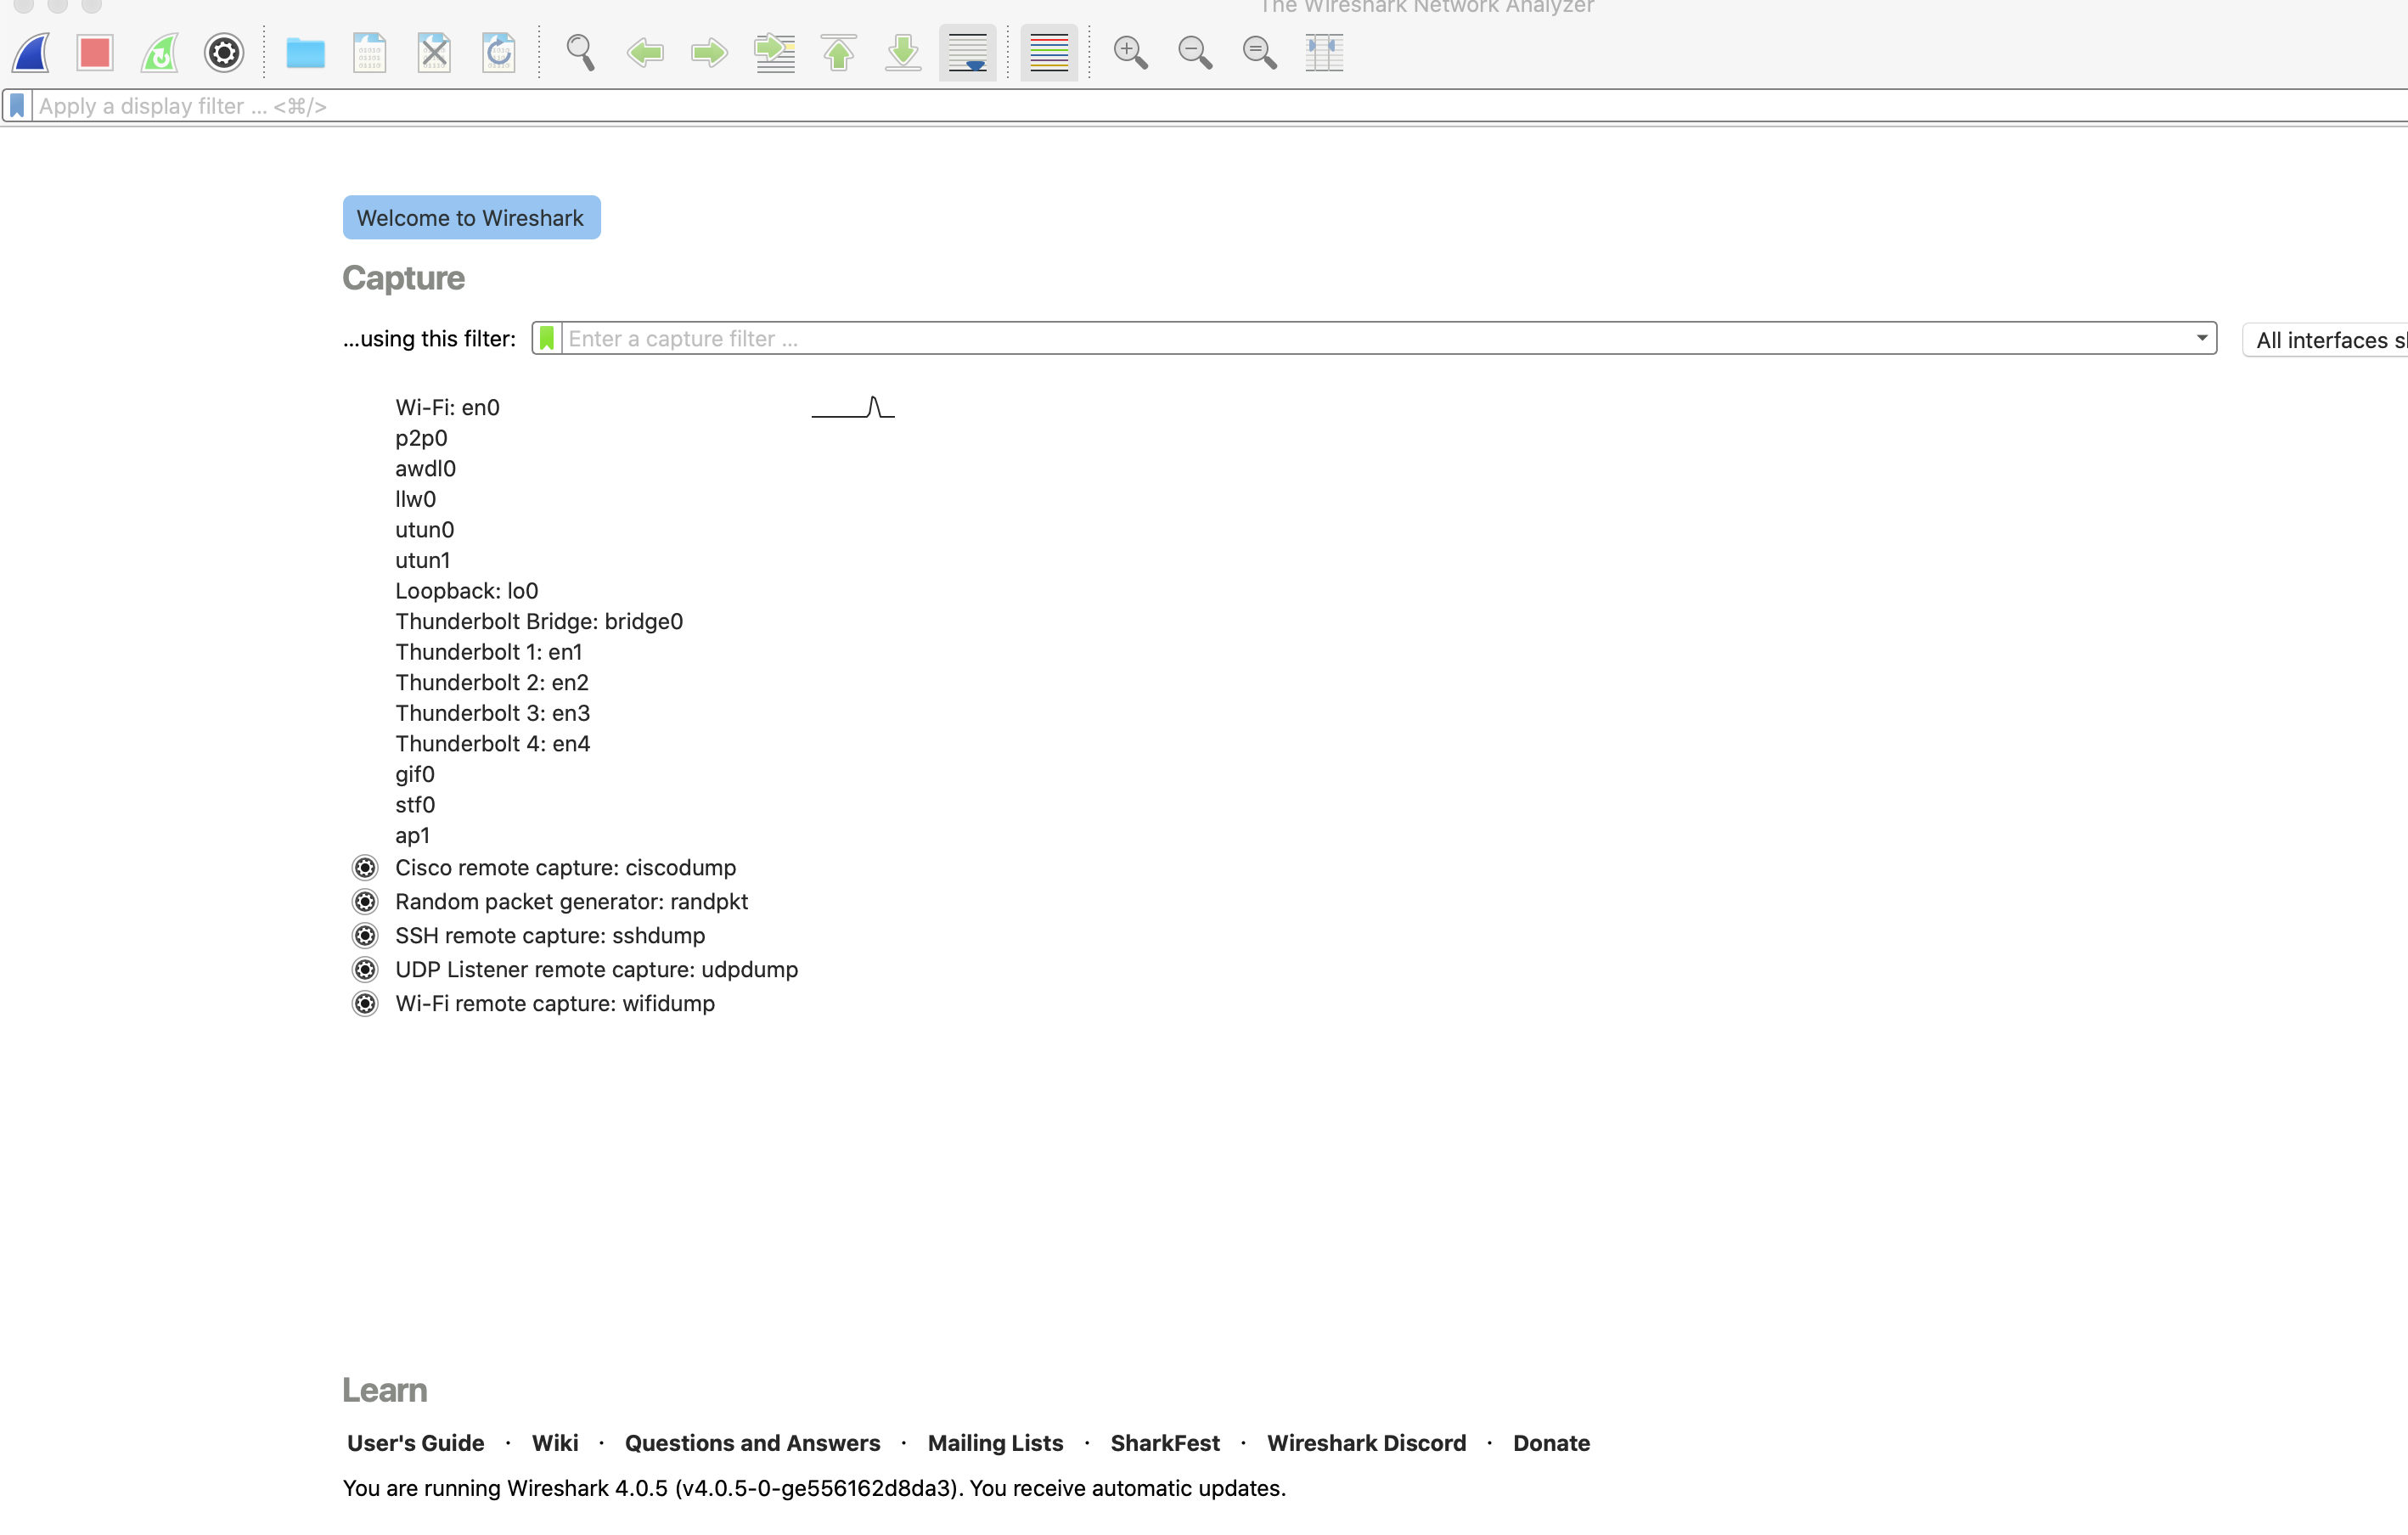Select the awdl0 interface
The height and width of the screenshot is (1535, 2408).
[x=425, y=469]
